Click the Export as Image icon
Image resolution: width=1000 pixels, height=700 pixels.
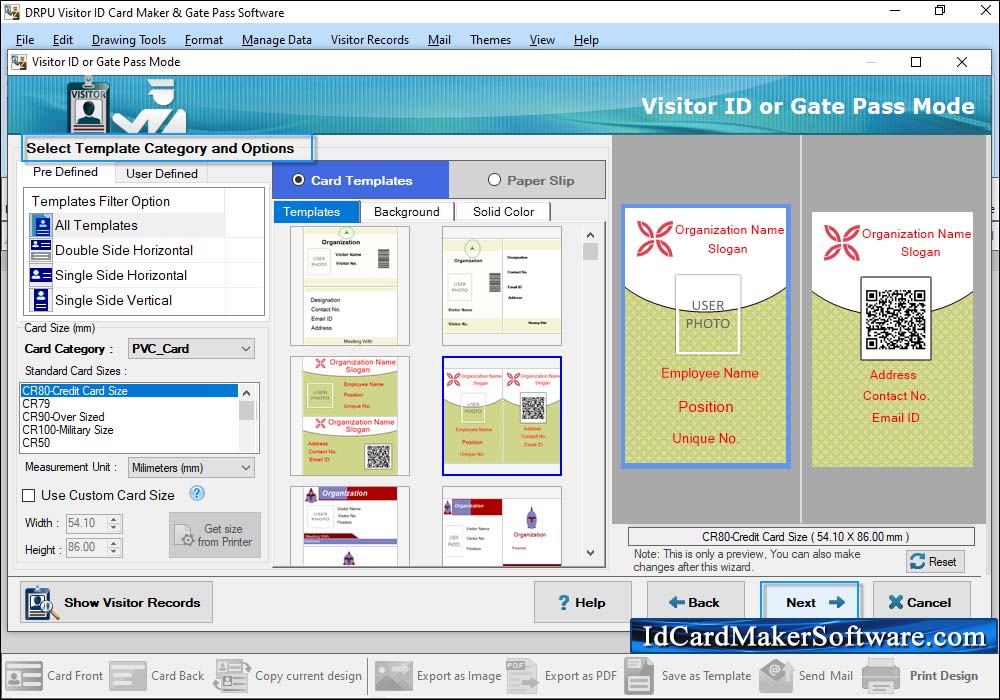point(393,676)
